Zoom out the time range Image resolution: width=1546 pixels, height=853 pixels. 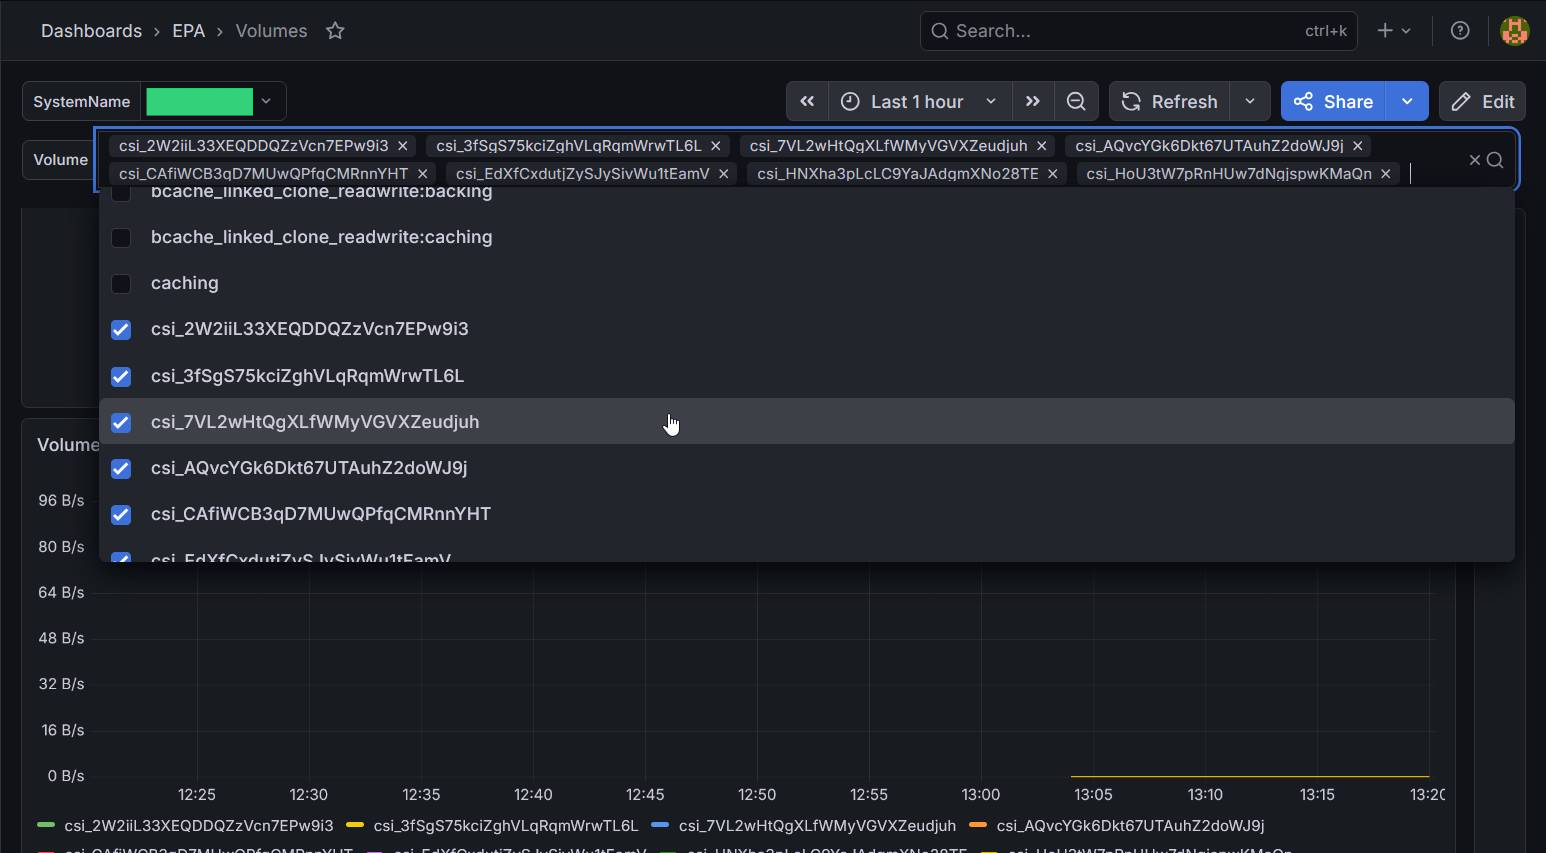tap(1076, 101)
